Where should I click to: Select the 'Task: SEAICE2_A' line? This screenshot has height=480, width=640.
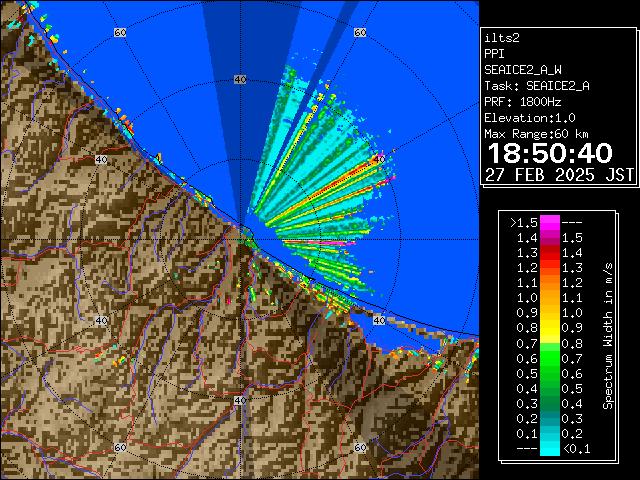pyautogui.click(x=537, y=86)
